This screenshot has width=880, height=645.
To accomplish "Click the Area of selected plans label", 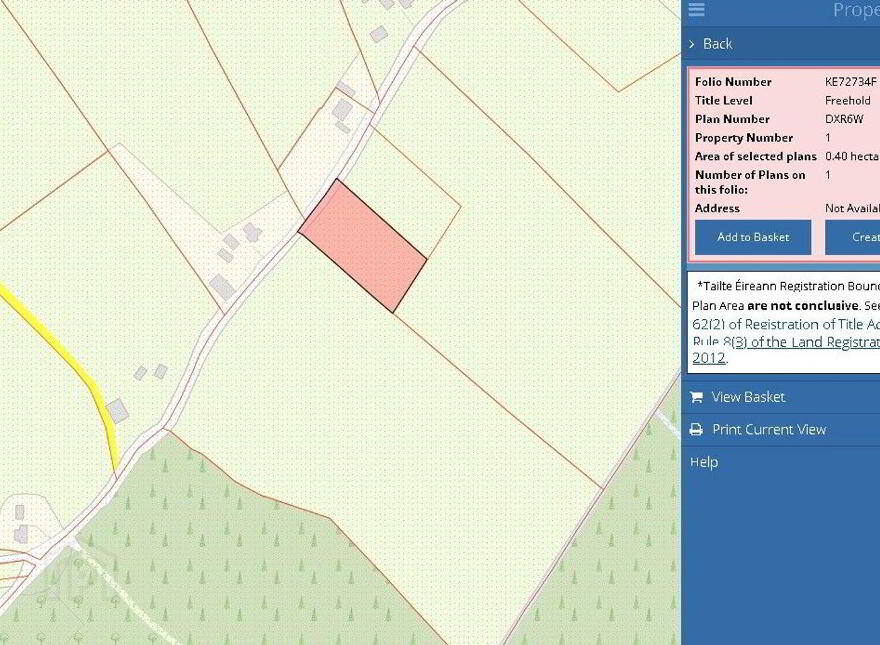I will (x=755, y=156).
